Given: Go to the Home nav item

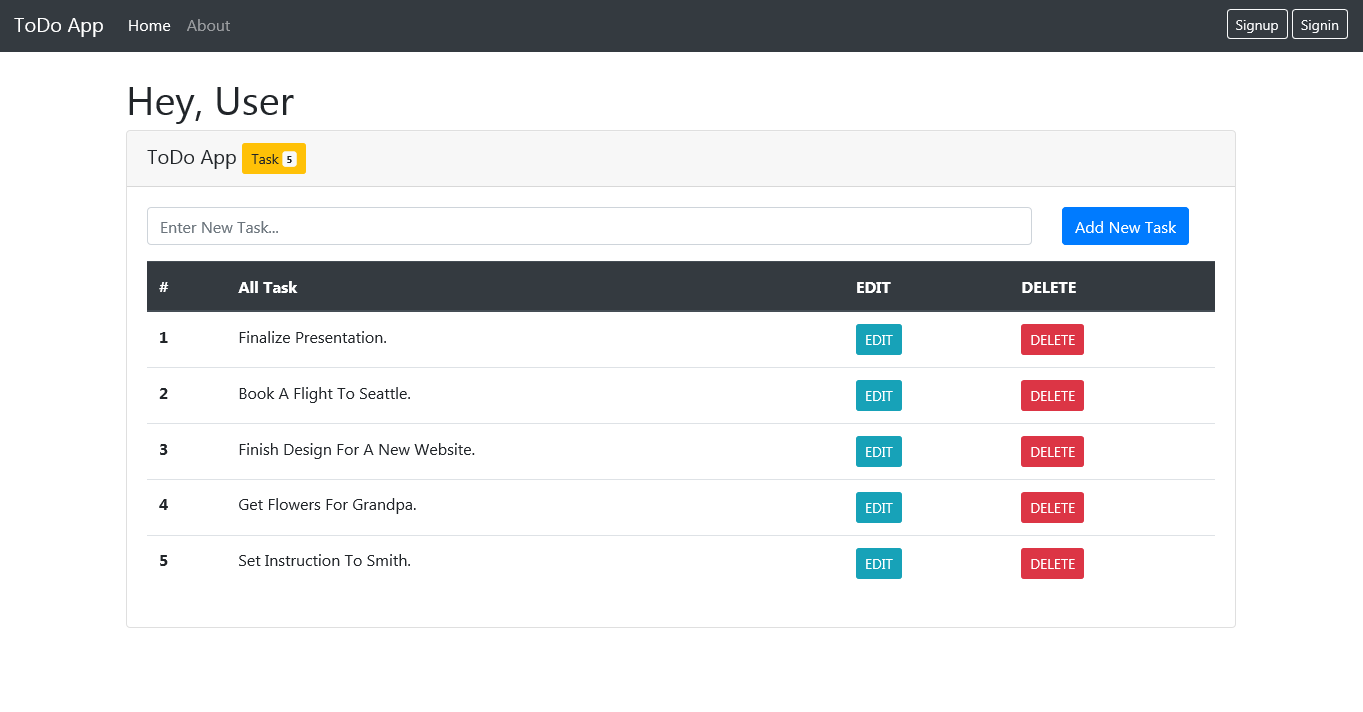Looking at the screenshot, I should [149, 25].
